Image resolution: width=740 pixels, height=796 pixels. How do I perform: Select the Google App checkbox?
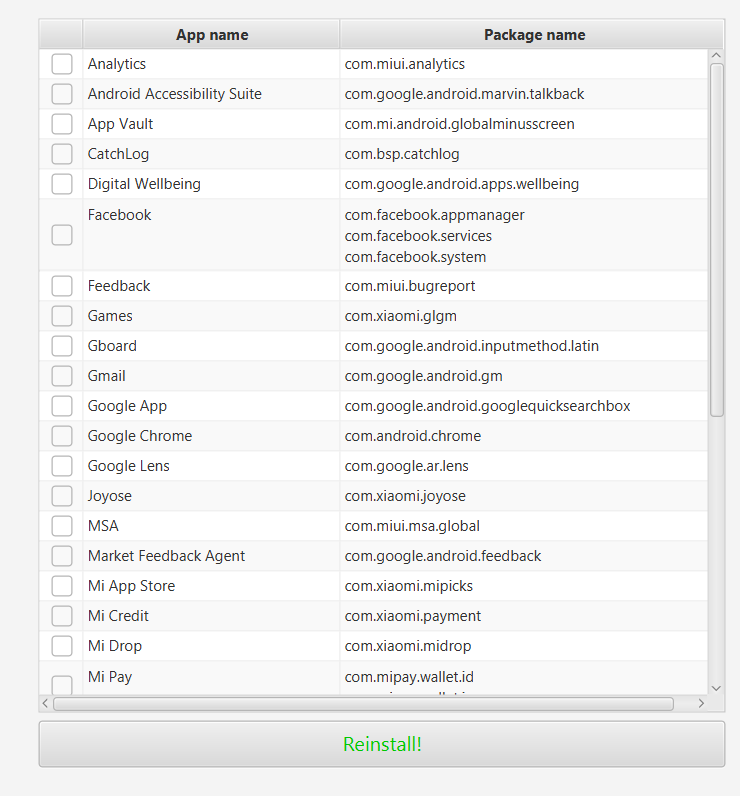(x=62, y=406)
